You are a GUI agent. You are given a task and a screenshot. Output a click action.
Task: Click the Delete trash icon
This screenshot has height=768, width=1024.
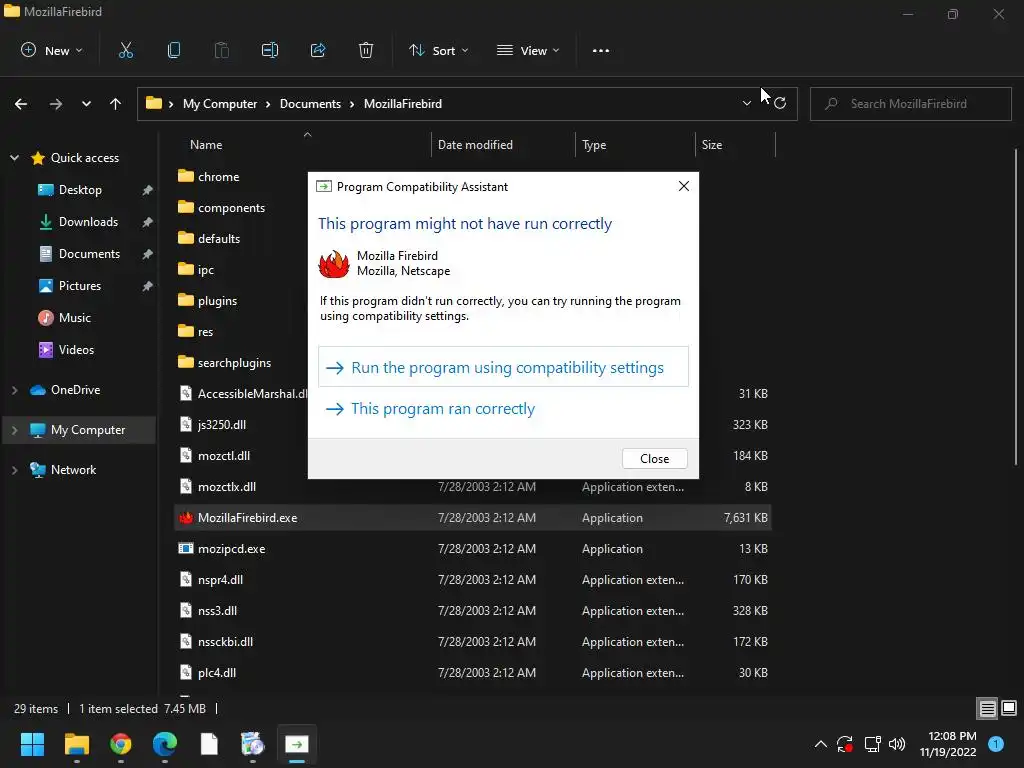coord(366,50)
